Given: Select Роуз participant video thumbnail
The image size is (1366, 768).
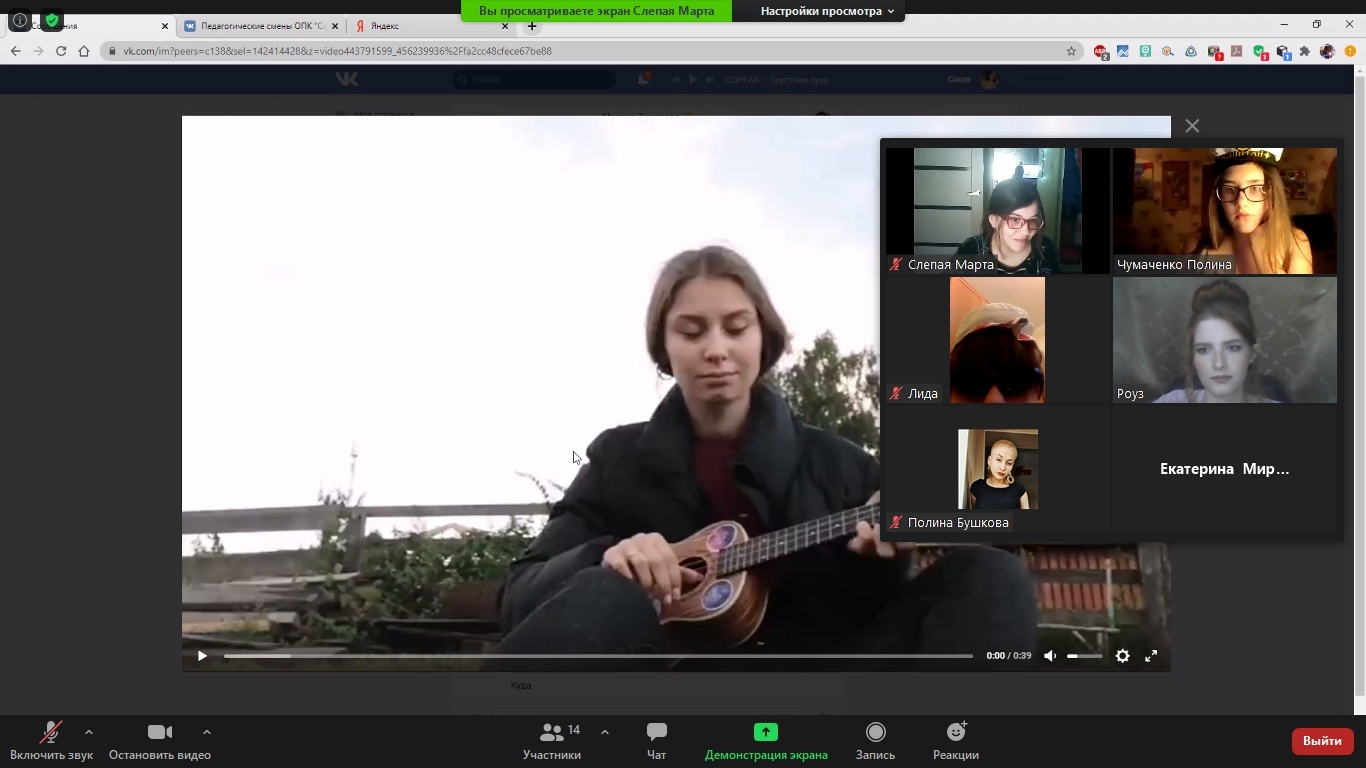Looking at the screenshot, I should pyautogui.click(x=1224, y=340).
